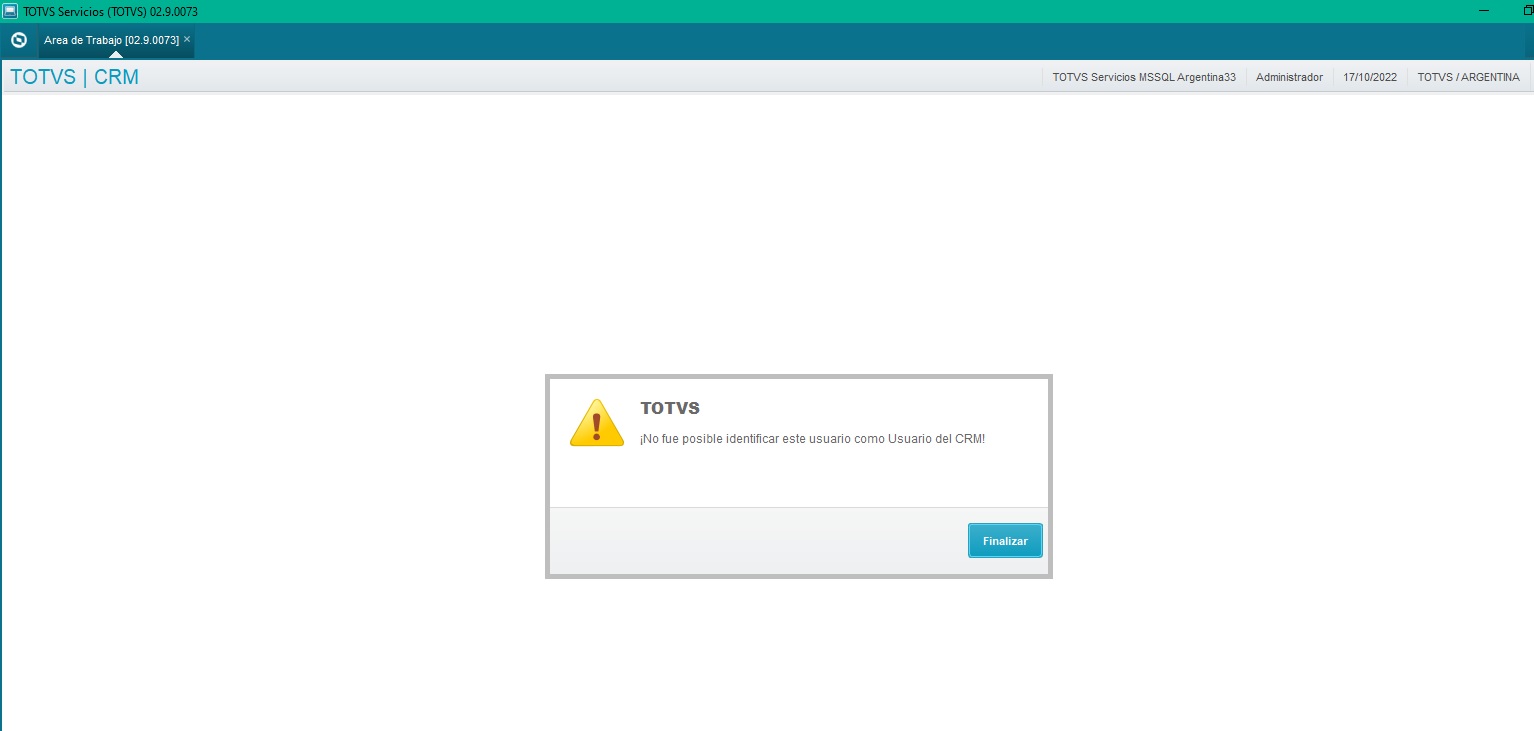Click TOTVS Servicios MSSQL Argentina33 environment label

[1144, 77]
